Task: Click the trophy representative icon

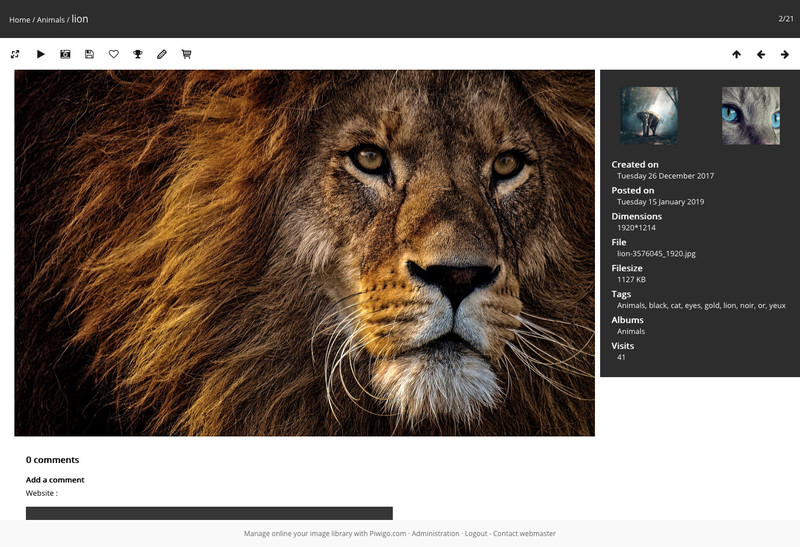Action: [138, 54]
